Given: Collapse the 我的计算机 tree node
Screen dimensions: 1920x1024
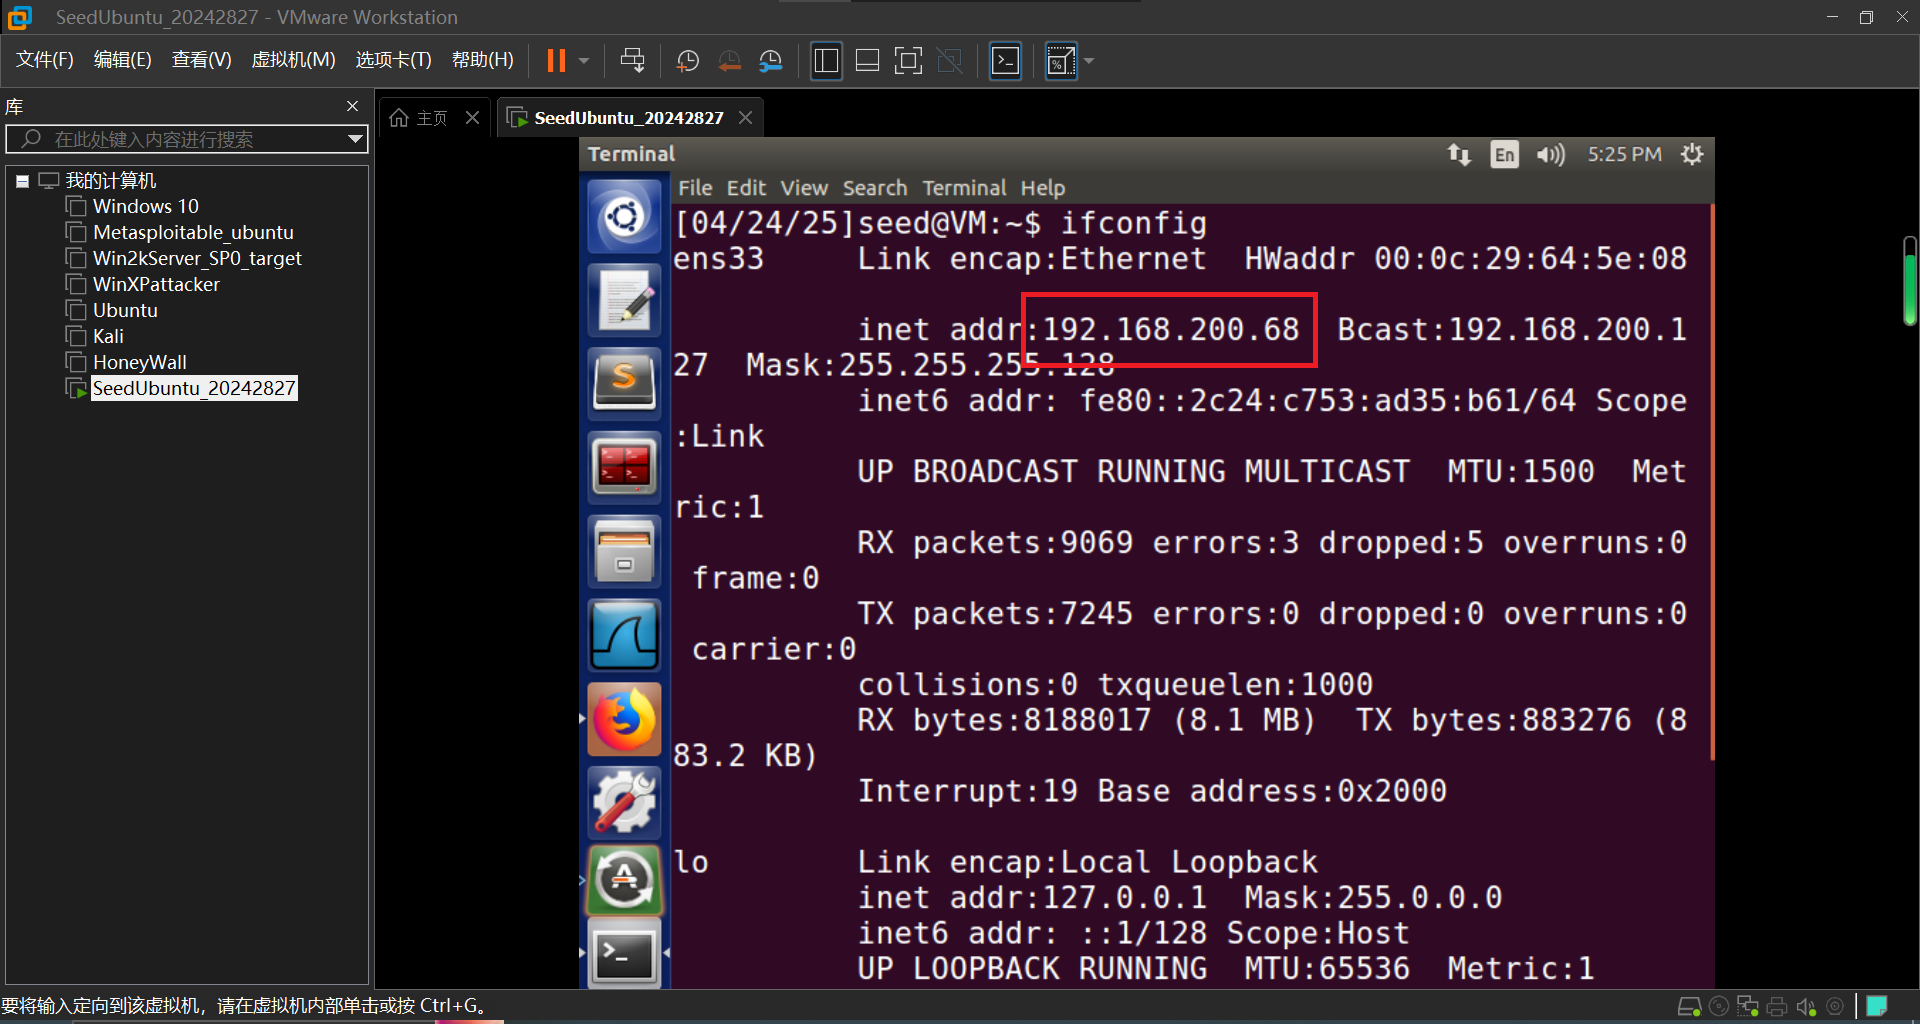Looking at the screenshot, I should [x=22, y=181].
